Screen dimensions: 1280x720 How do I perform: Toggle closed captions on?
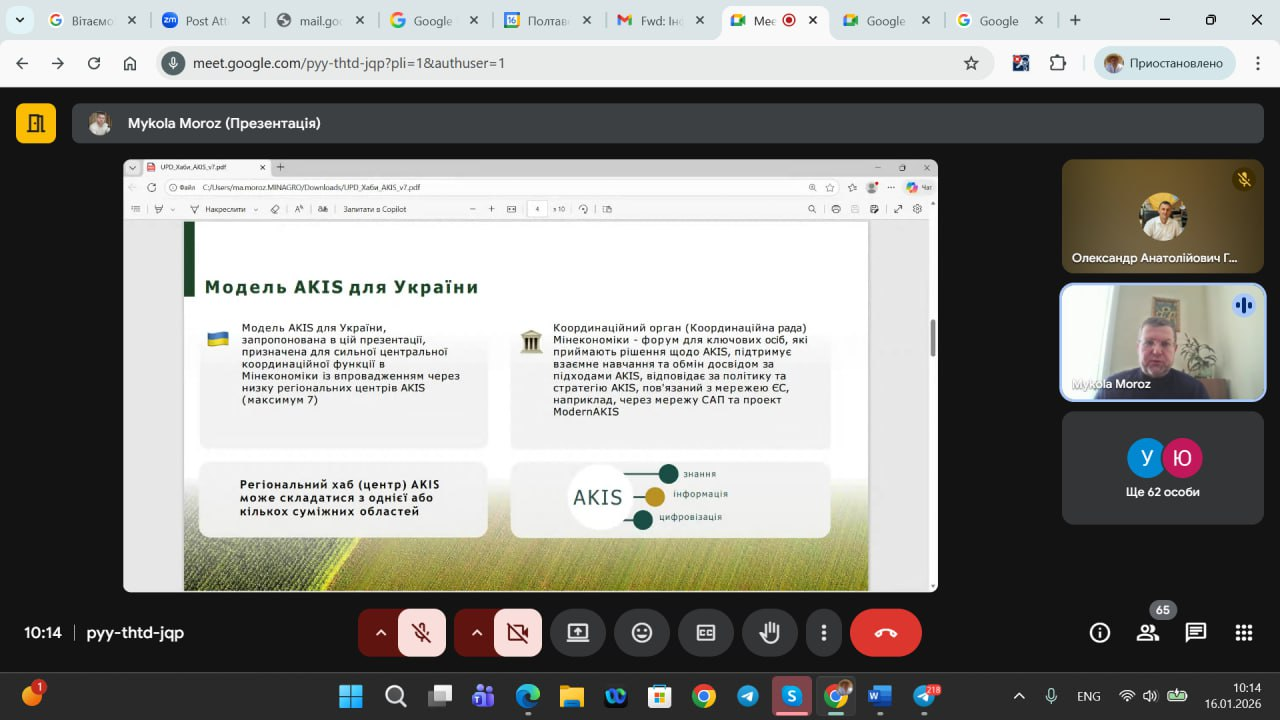(706, 632)
